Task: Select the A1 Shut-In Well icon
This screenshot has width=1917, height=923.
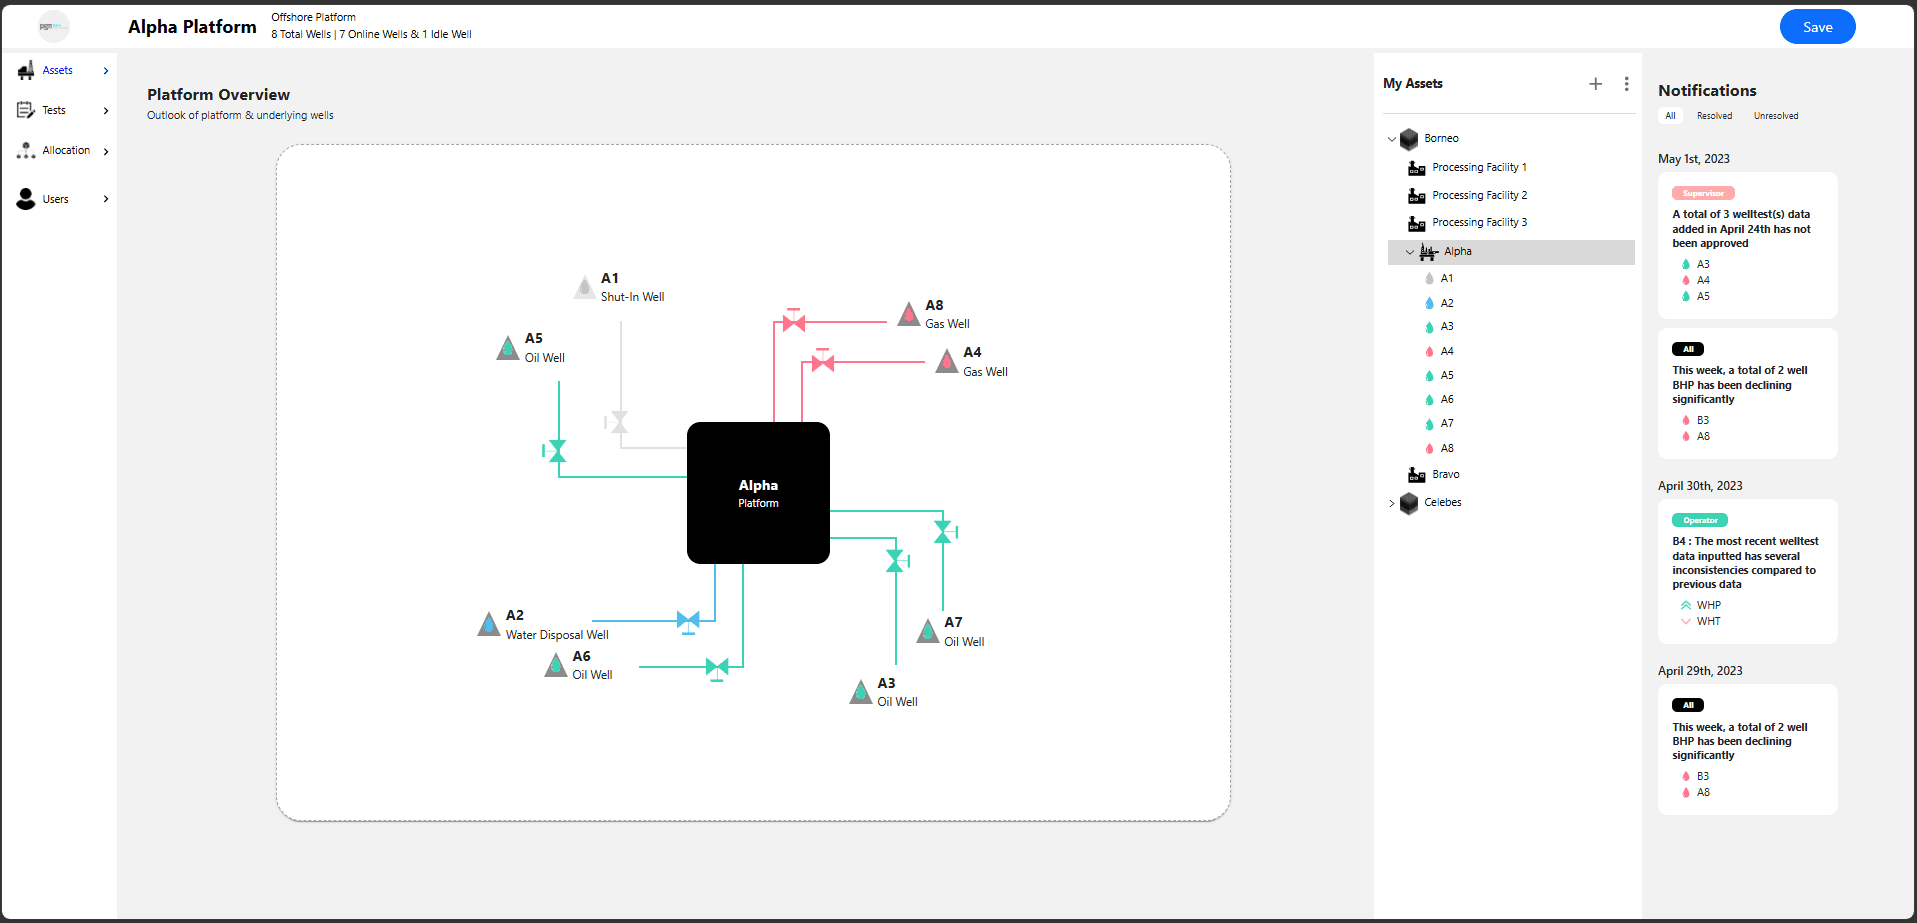Action: click(585, 287)
